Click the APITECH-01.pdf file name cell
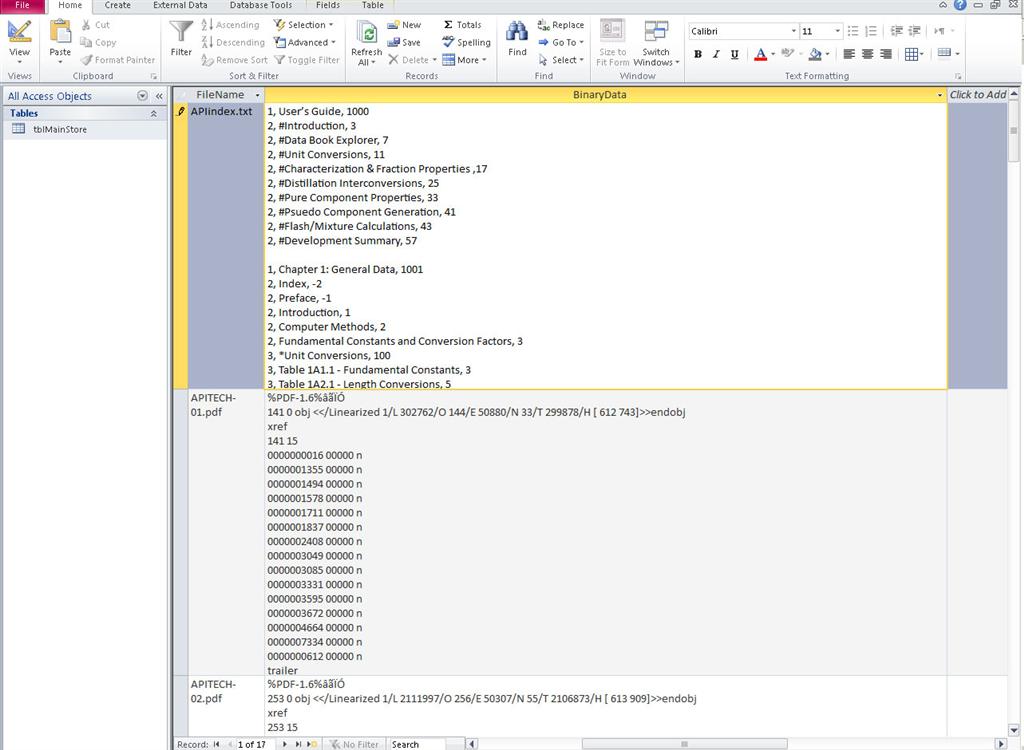The width and height of the screenshot is (1024, 750). click(x=226, y=532)
